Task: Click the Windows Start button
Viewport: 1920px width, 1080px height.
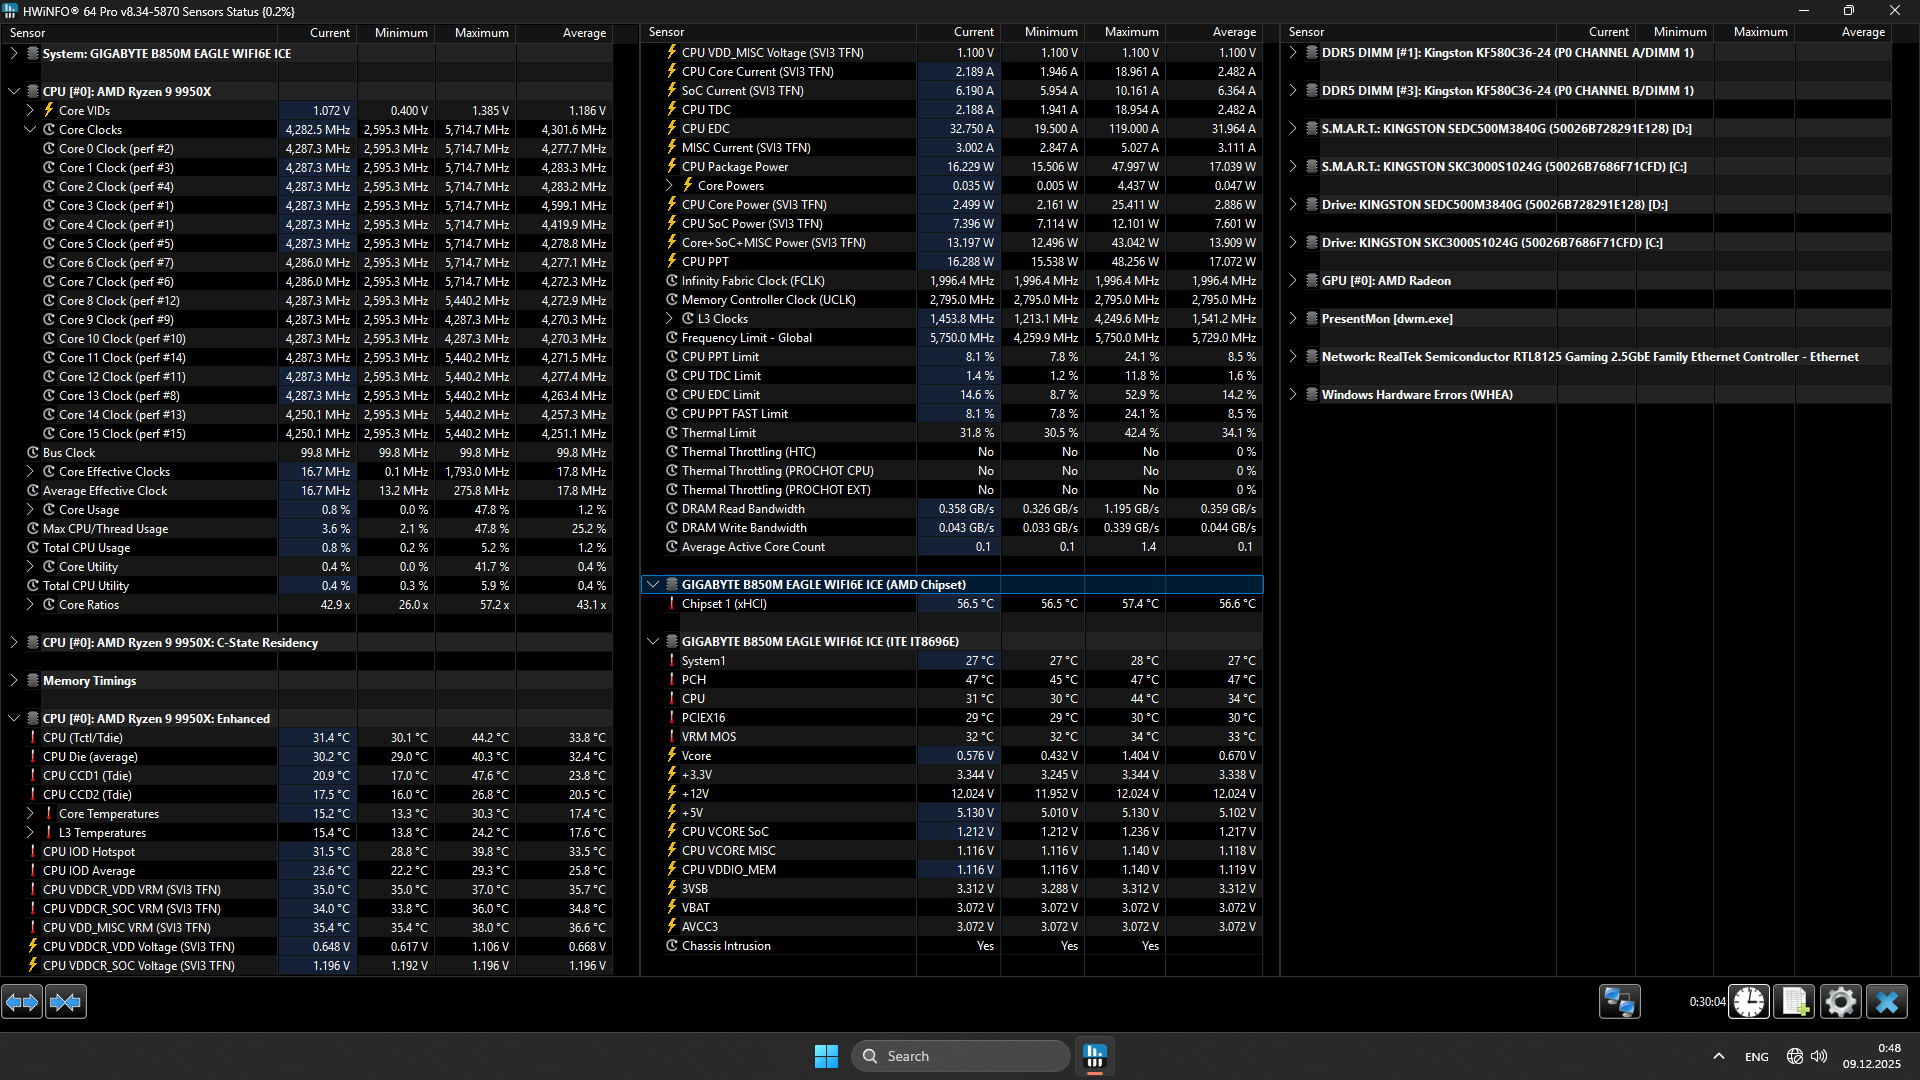Action: click(826, 1056)
